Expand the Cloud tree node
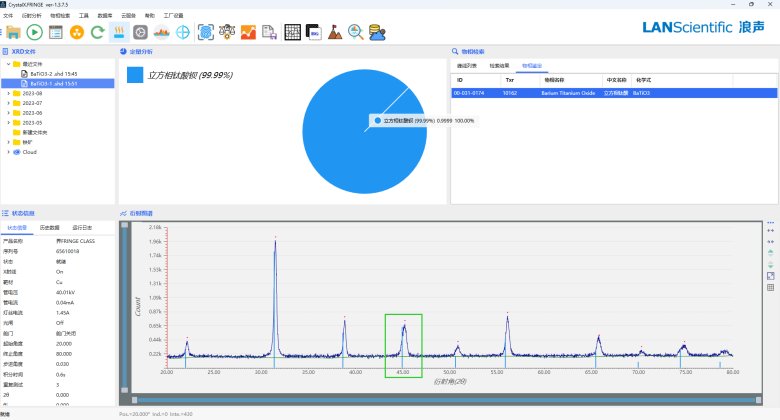780x420 pixels. [9, 152]
